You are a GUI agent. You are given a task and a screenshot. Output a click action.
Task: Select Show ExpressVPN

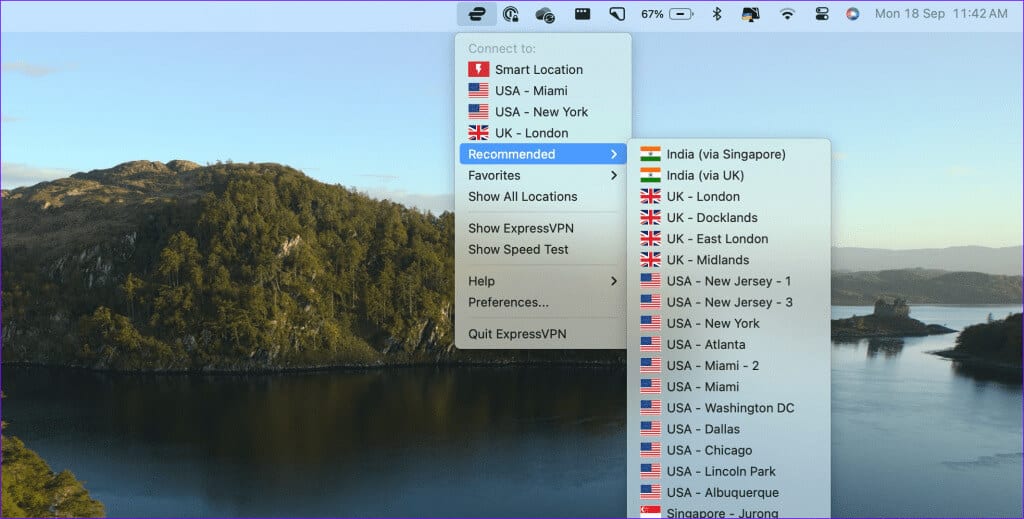click(543, 228)
